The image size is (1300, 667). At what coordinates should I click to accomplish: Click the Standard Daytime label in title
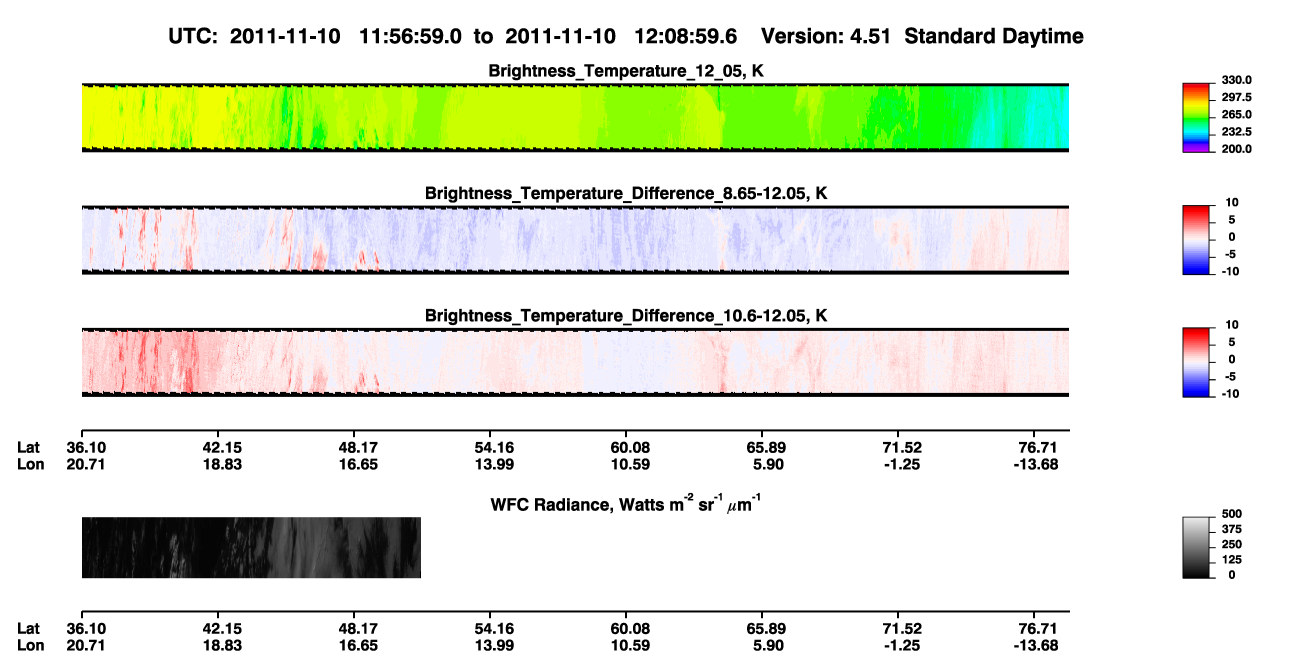coord(994,37)
